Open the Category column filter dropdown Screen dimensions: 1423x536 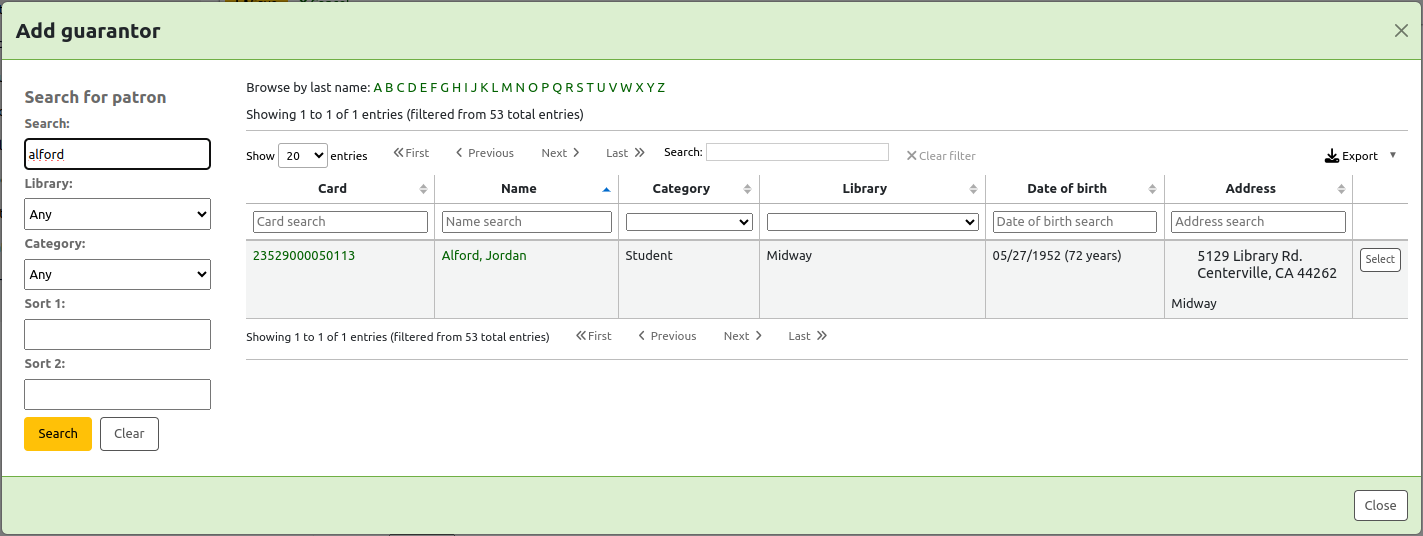689,222
